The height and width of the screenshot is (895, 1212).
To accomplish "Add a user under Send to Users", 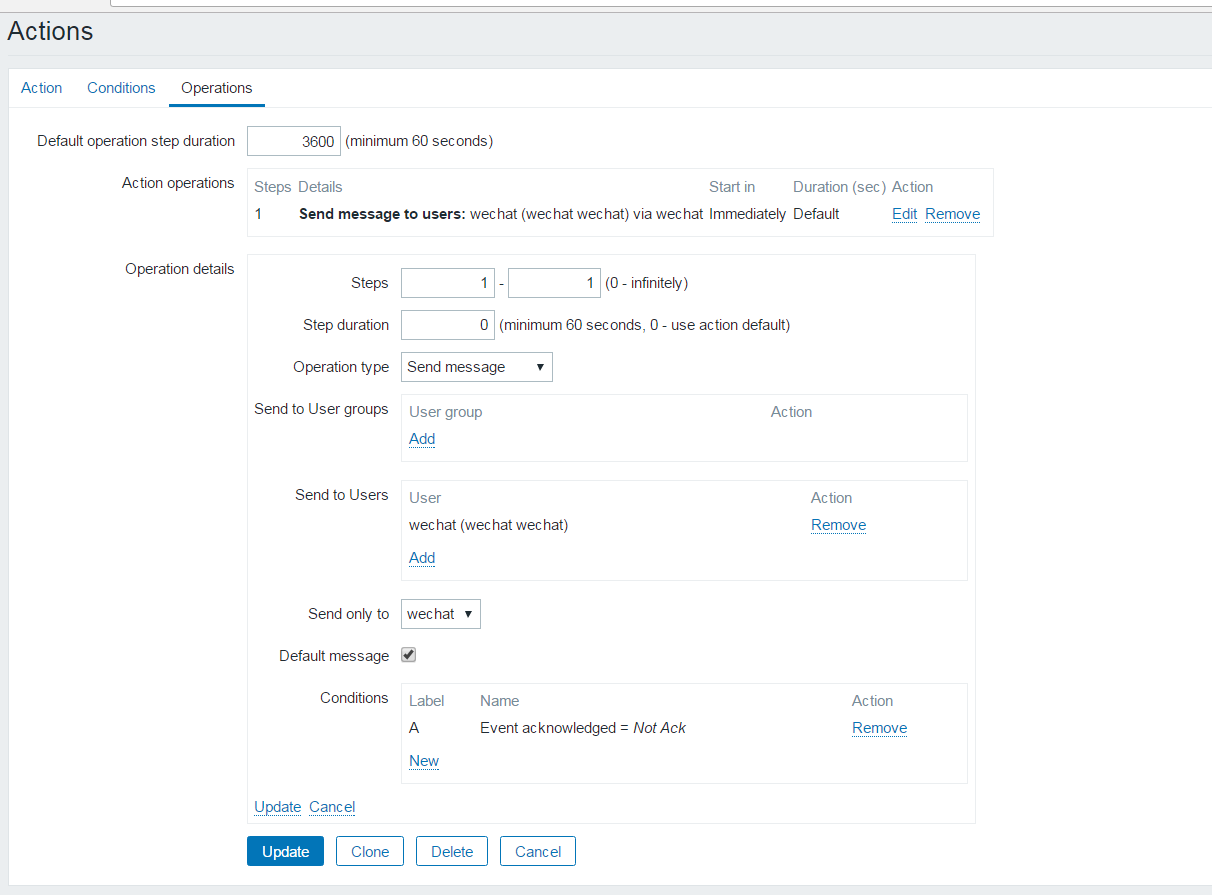I will click(x=422, y=558).
